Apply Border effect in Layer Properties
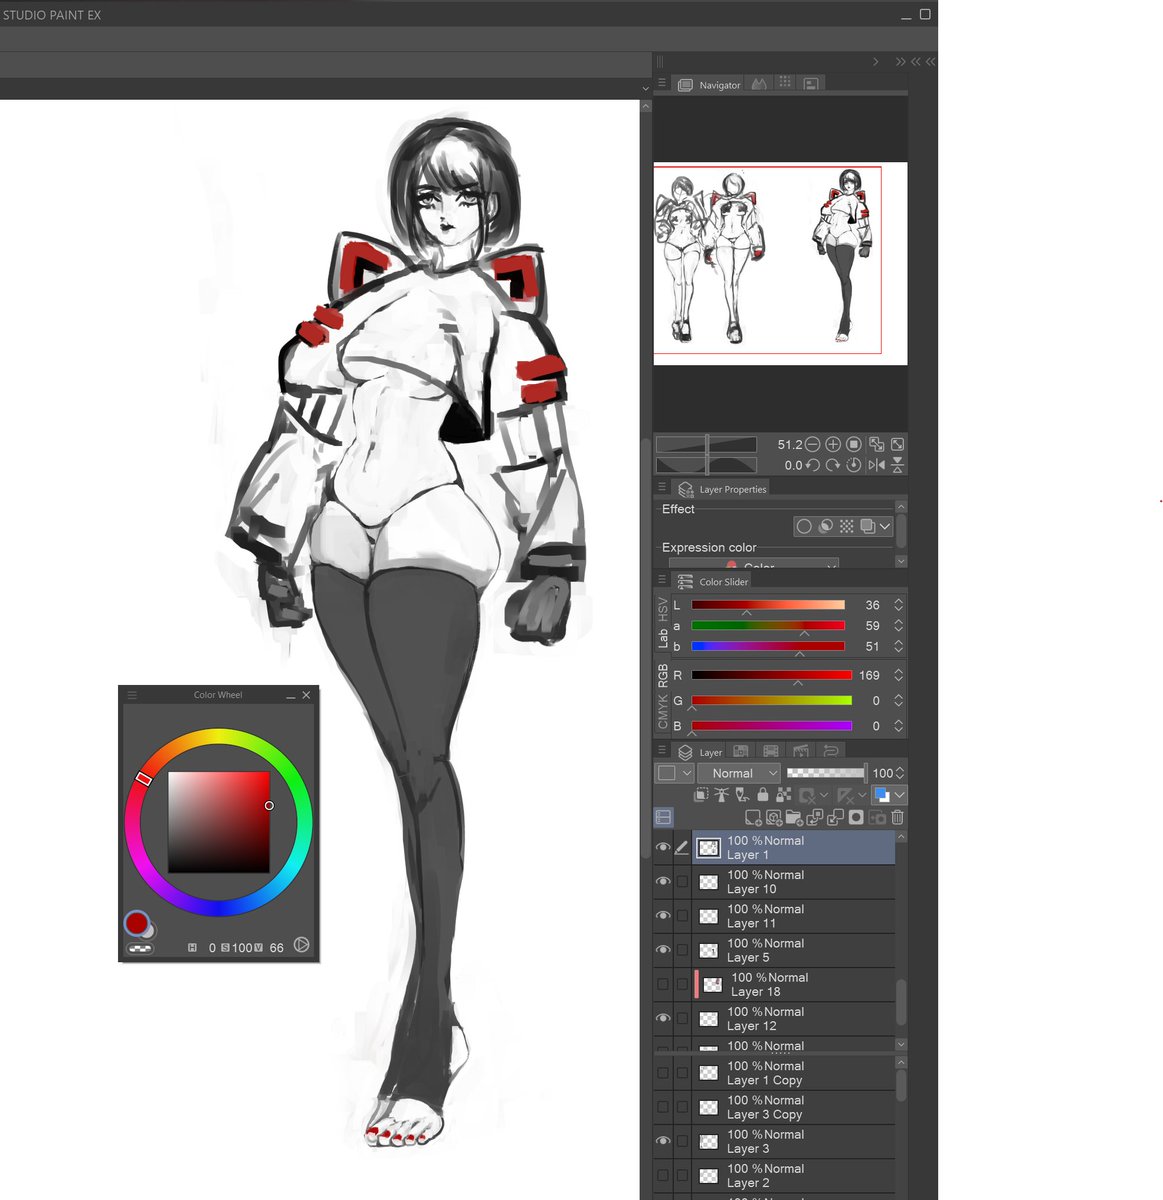The image size is (1163, 1200). pos(804,526)
